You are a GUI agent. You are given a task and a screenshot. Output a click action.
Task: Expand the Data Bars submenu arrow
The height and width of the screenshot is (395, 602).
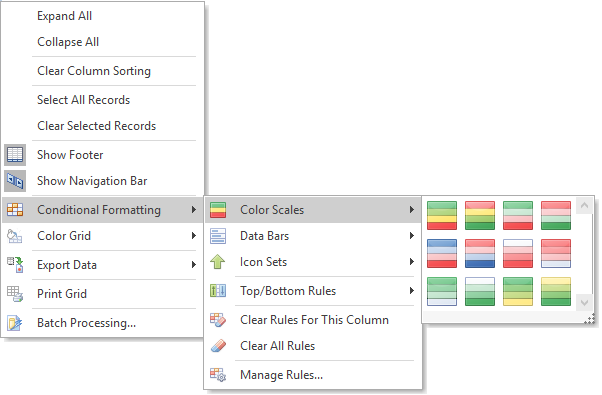click(x=412, y=236)
